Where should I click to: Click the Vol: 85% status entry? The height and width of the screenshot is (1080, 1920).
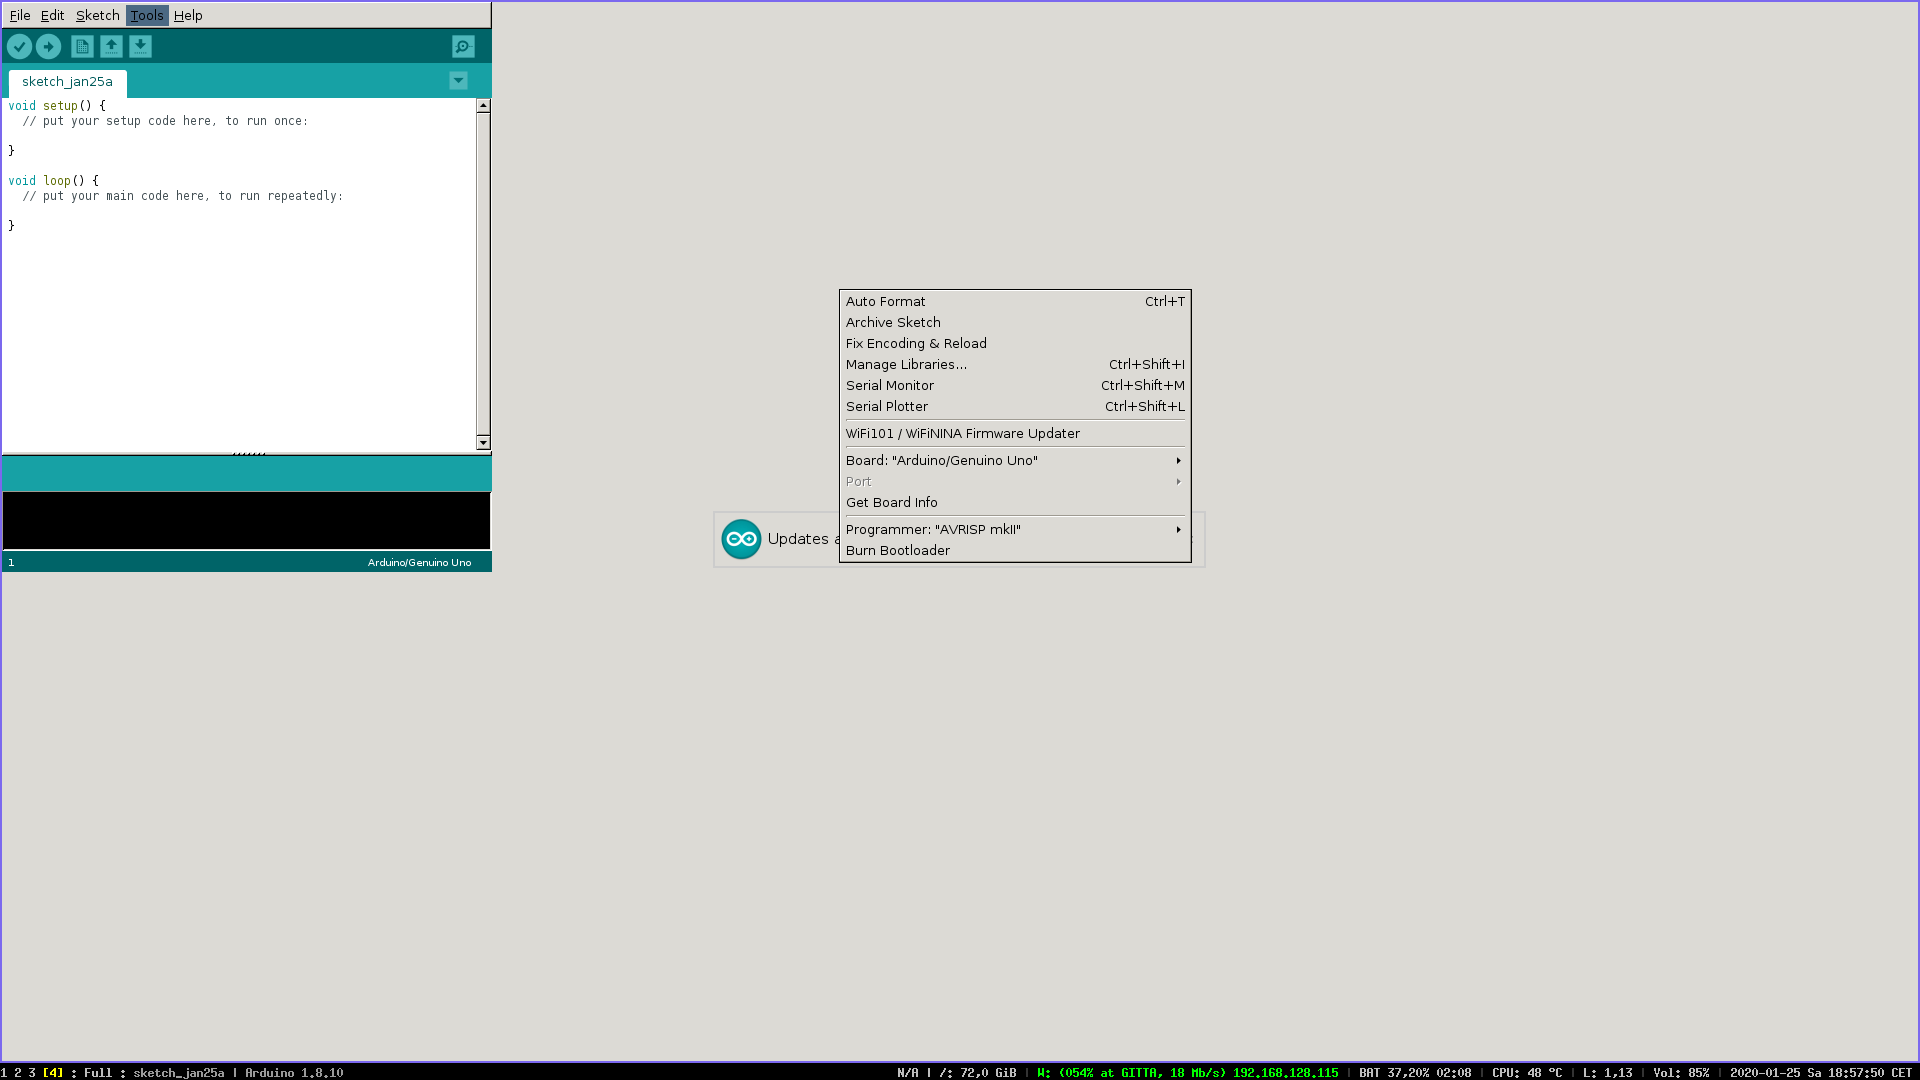pyautogui.click(x=1681, y=1072)
